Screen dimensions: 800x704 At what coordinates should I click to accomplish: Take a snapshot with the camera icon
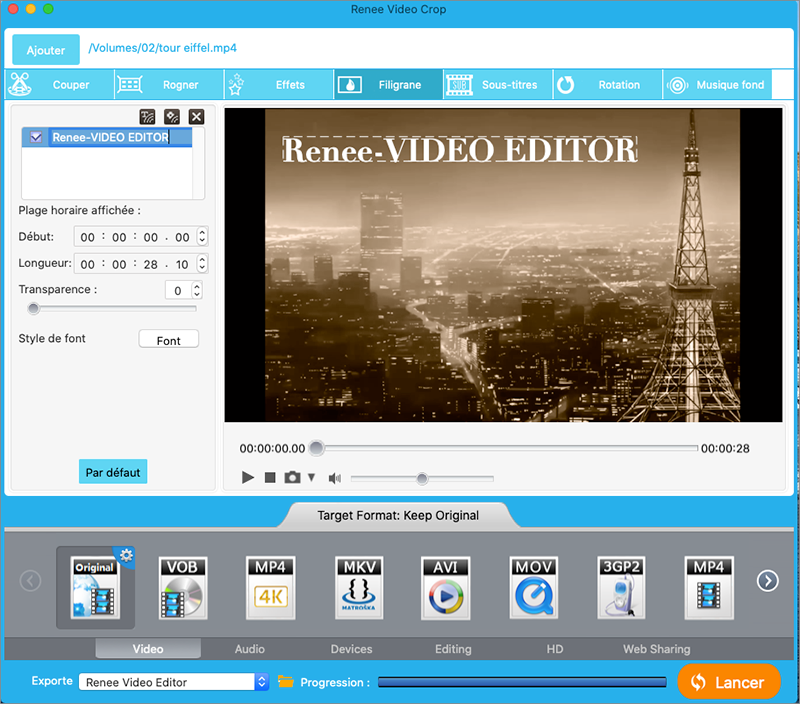click(x=292, y=478)
